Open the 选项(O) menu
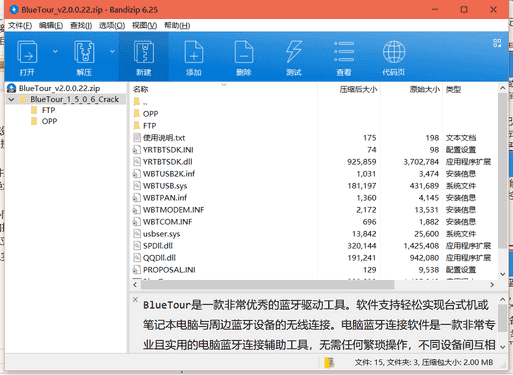Viewport: 513px width, 375px height. click(x=112, y=26)
